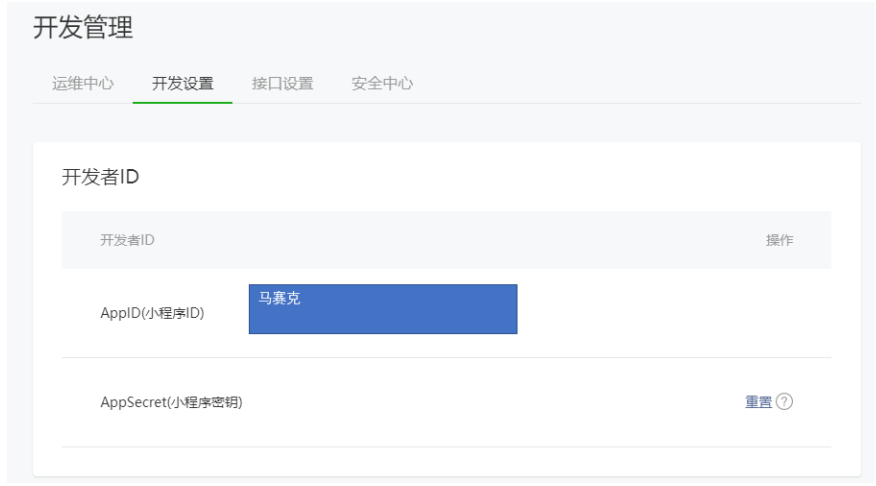The width and height of the screenshot is (876, 486).
Task: Click the blank middle of AppSecret row
Action: tap(480, 402)
